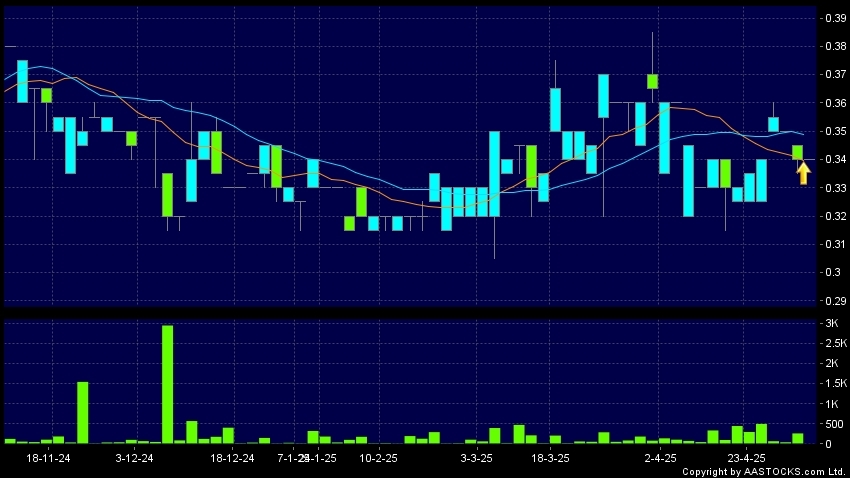Click the 0.38 price axis label
The height and width of the screenshot is (478, 850).
835,47
